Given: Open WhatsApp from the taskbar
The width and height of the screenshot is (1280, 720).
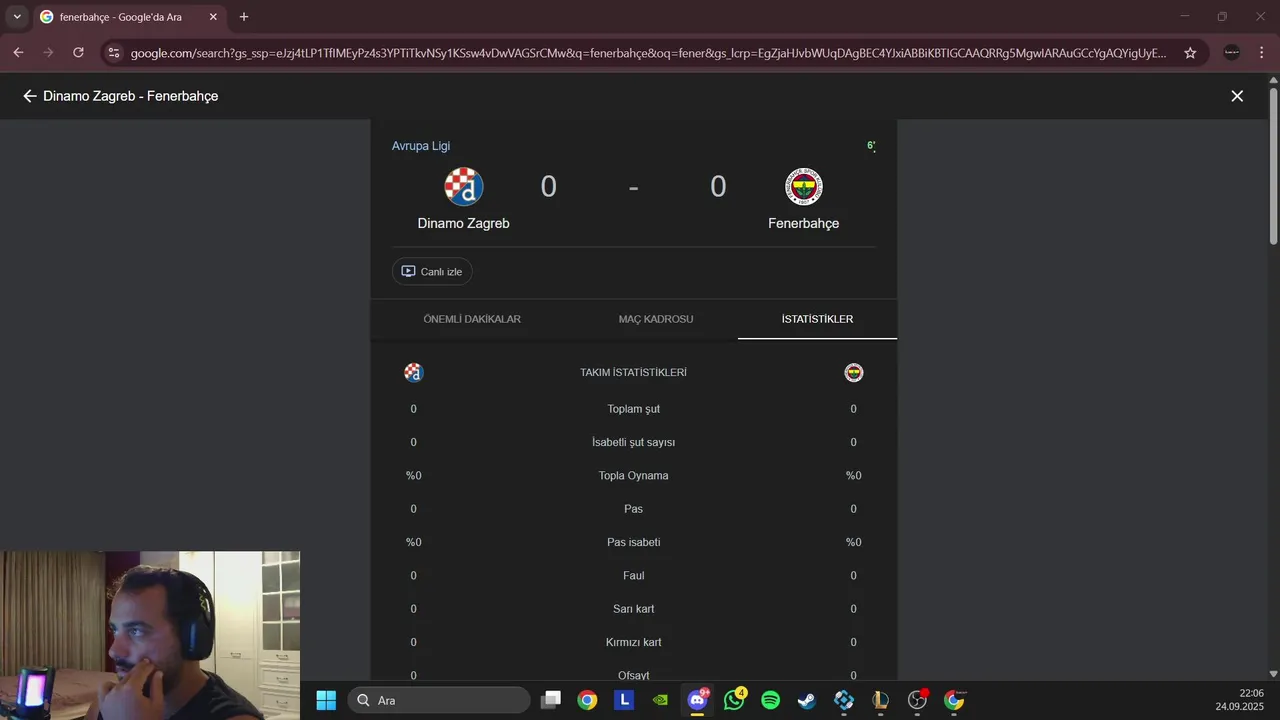Looking at the screenshot, I should point(734,700).
